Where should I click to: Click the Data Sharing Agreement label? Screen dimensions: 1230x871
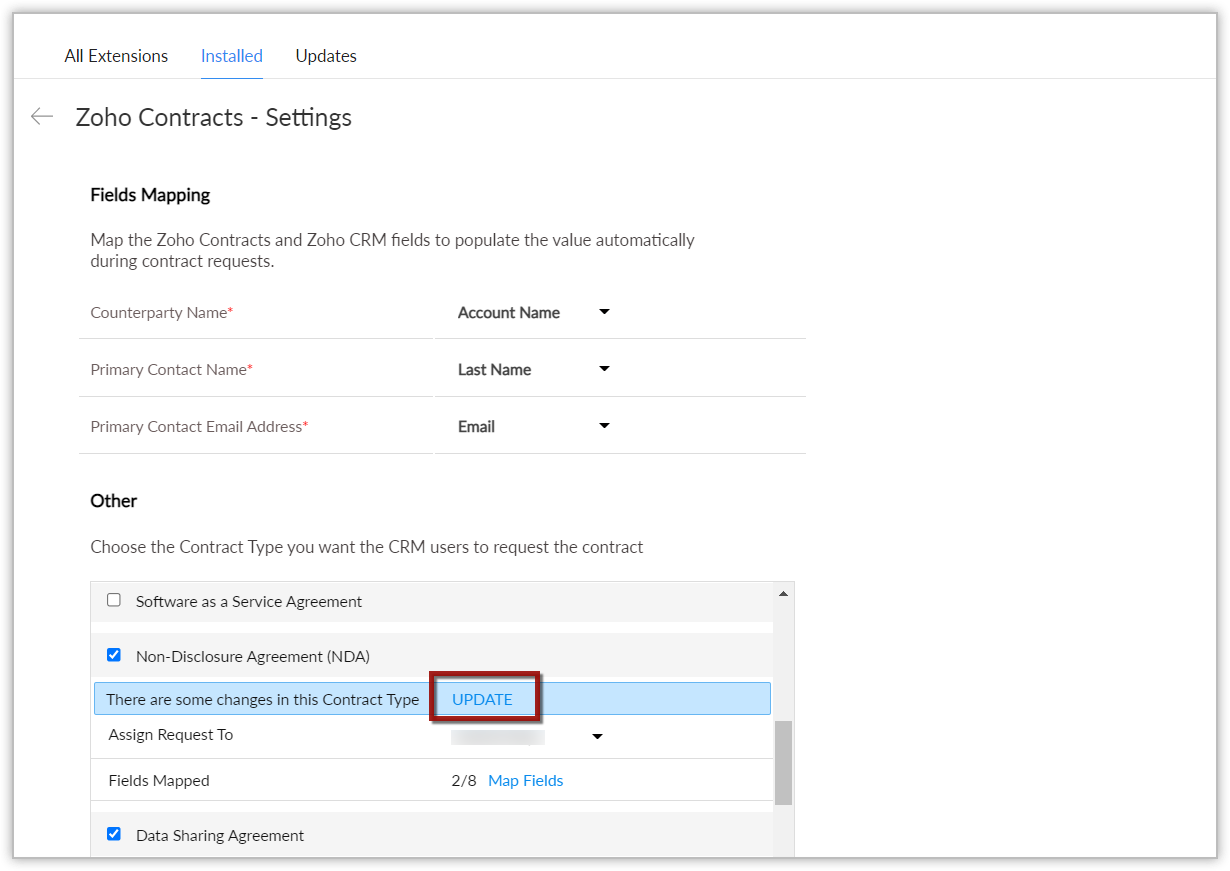pyautogui.click(x=220, y=836)
